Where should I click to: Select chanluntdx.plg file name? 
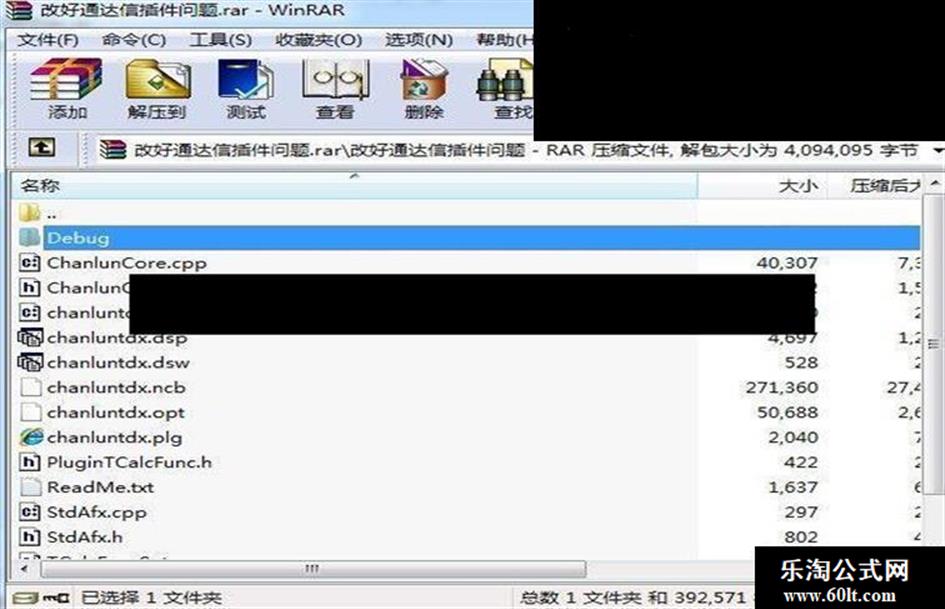click(115, 437)
